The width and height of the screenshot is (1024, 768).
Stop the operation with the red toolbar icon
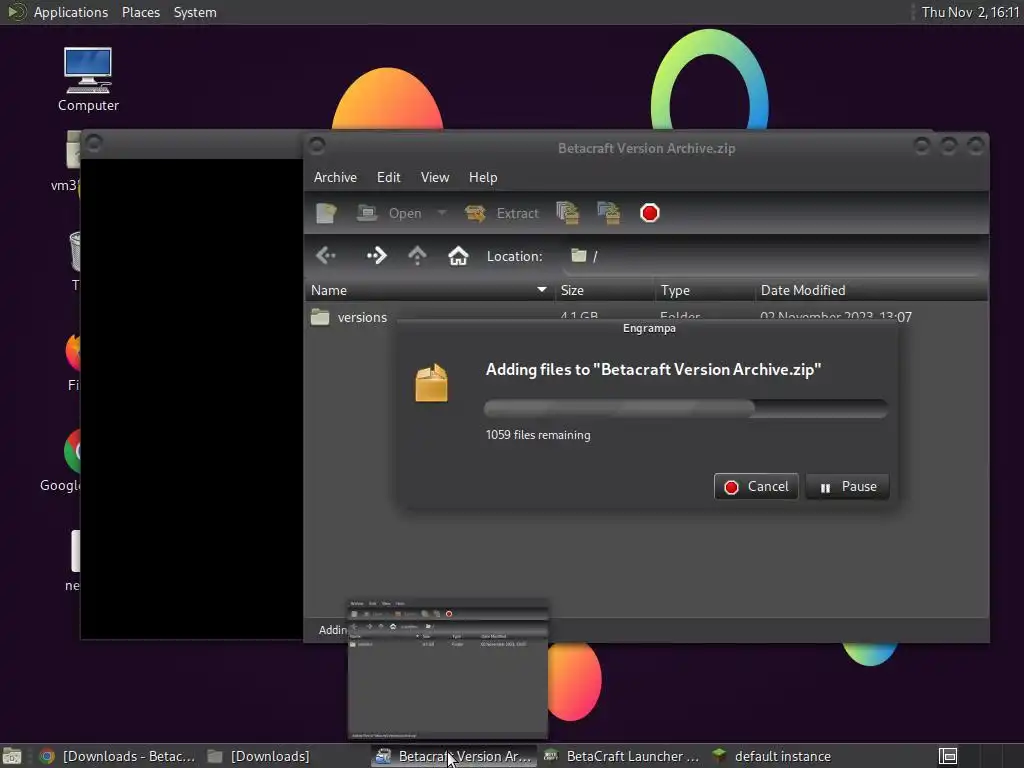point(650,213)
